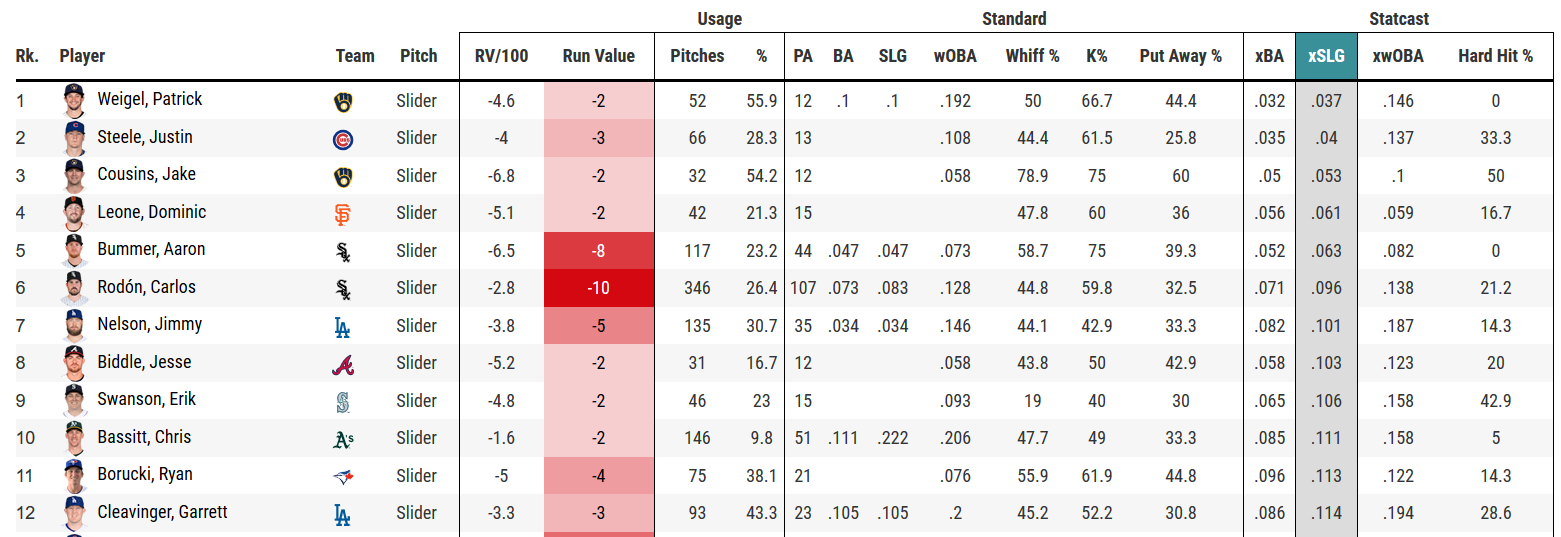Sort by the Hard Hit % column
This screenshot has width=1561, height=537.
pyautogui.click(x=1495, y=56)
